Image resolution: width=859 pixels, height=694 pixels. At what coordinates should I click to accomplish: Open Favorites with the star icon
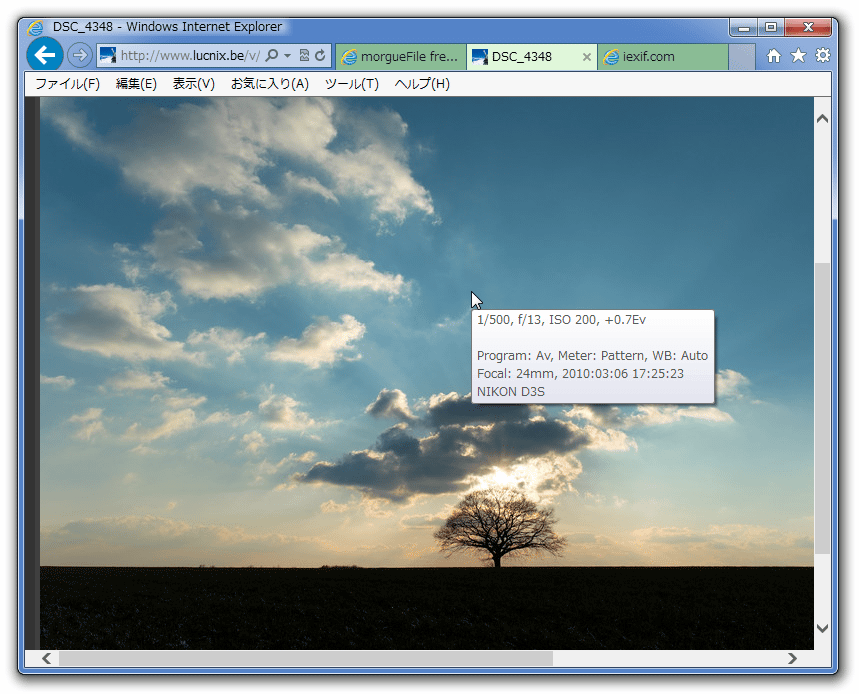pos(798,55)
